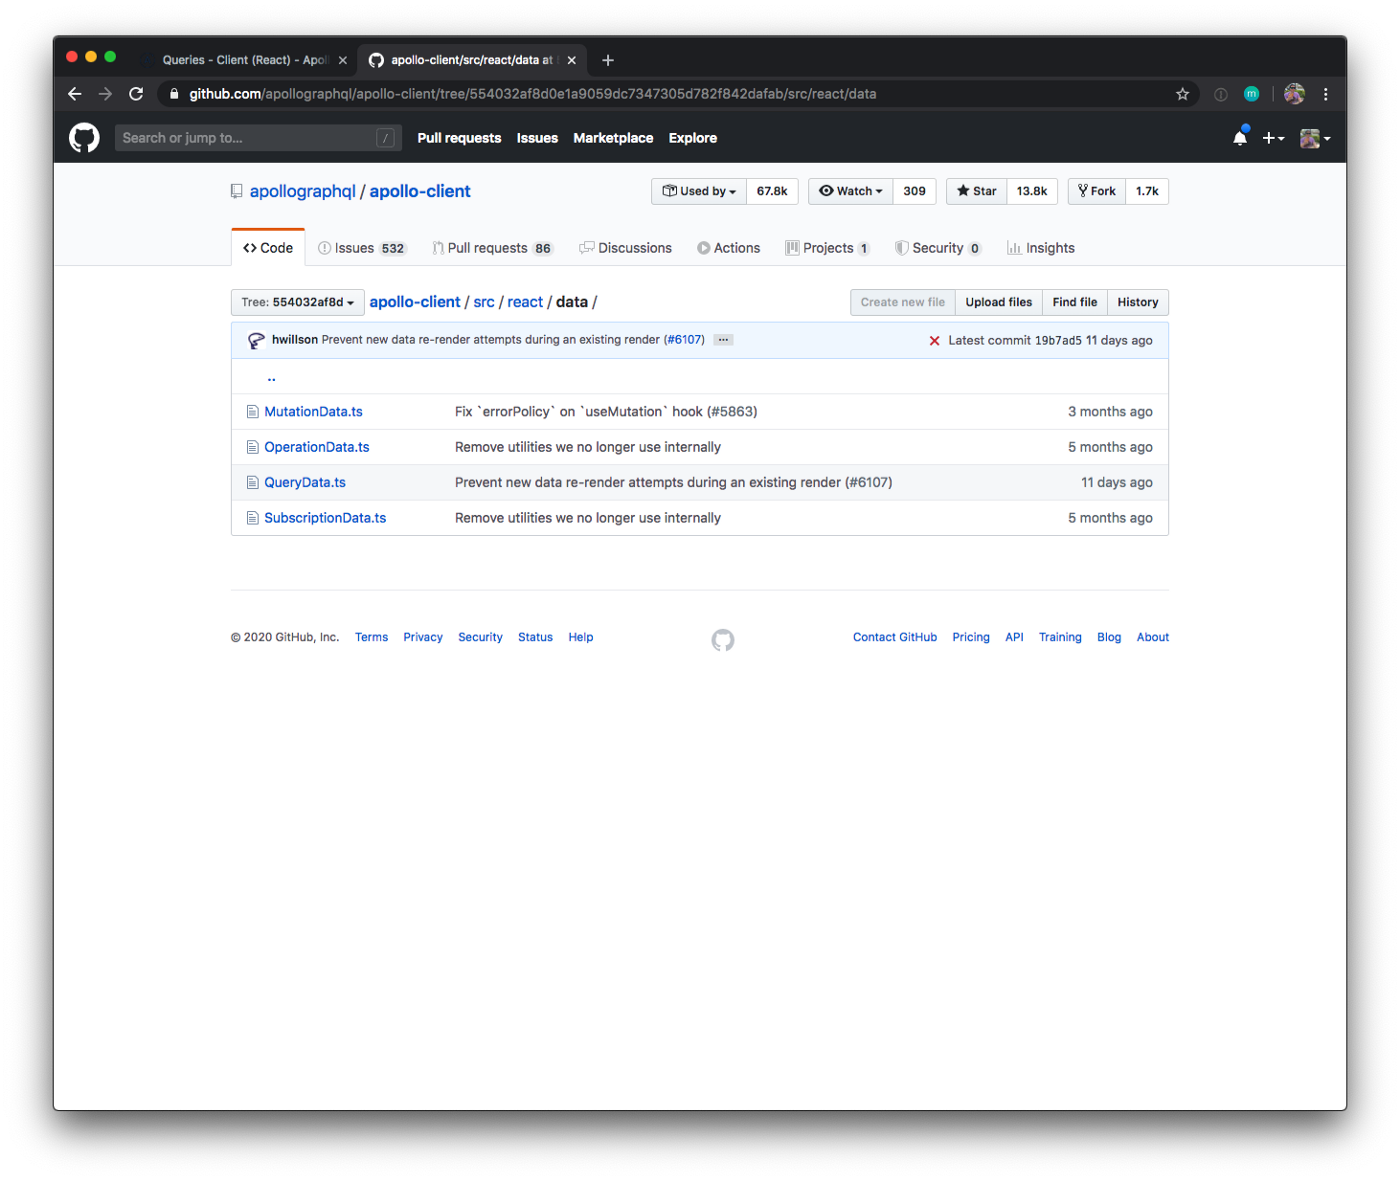Click the GitHub Octocat logo in header
This screenshot has height=1181, width=1400.
(84, 138)
